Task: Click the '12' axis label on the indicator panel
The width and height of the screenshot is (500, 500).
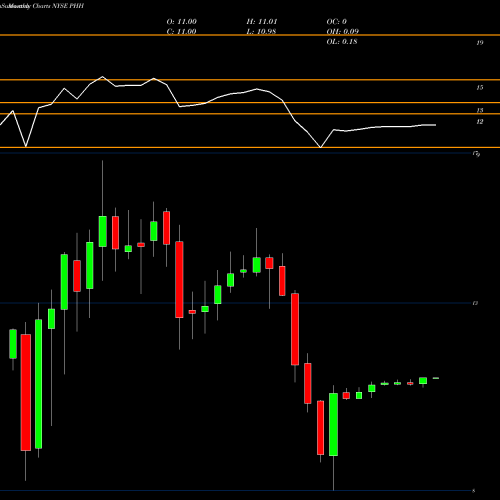Action: [480, 122]
